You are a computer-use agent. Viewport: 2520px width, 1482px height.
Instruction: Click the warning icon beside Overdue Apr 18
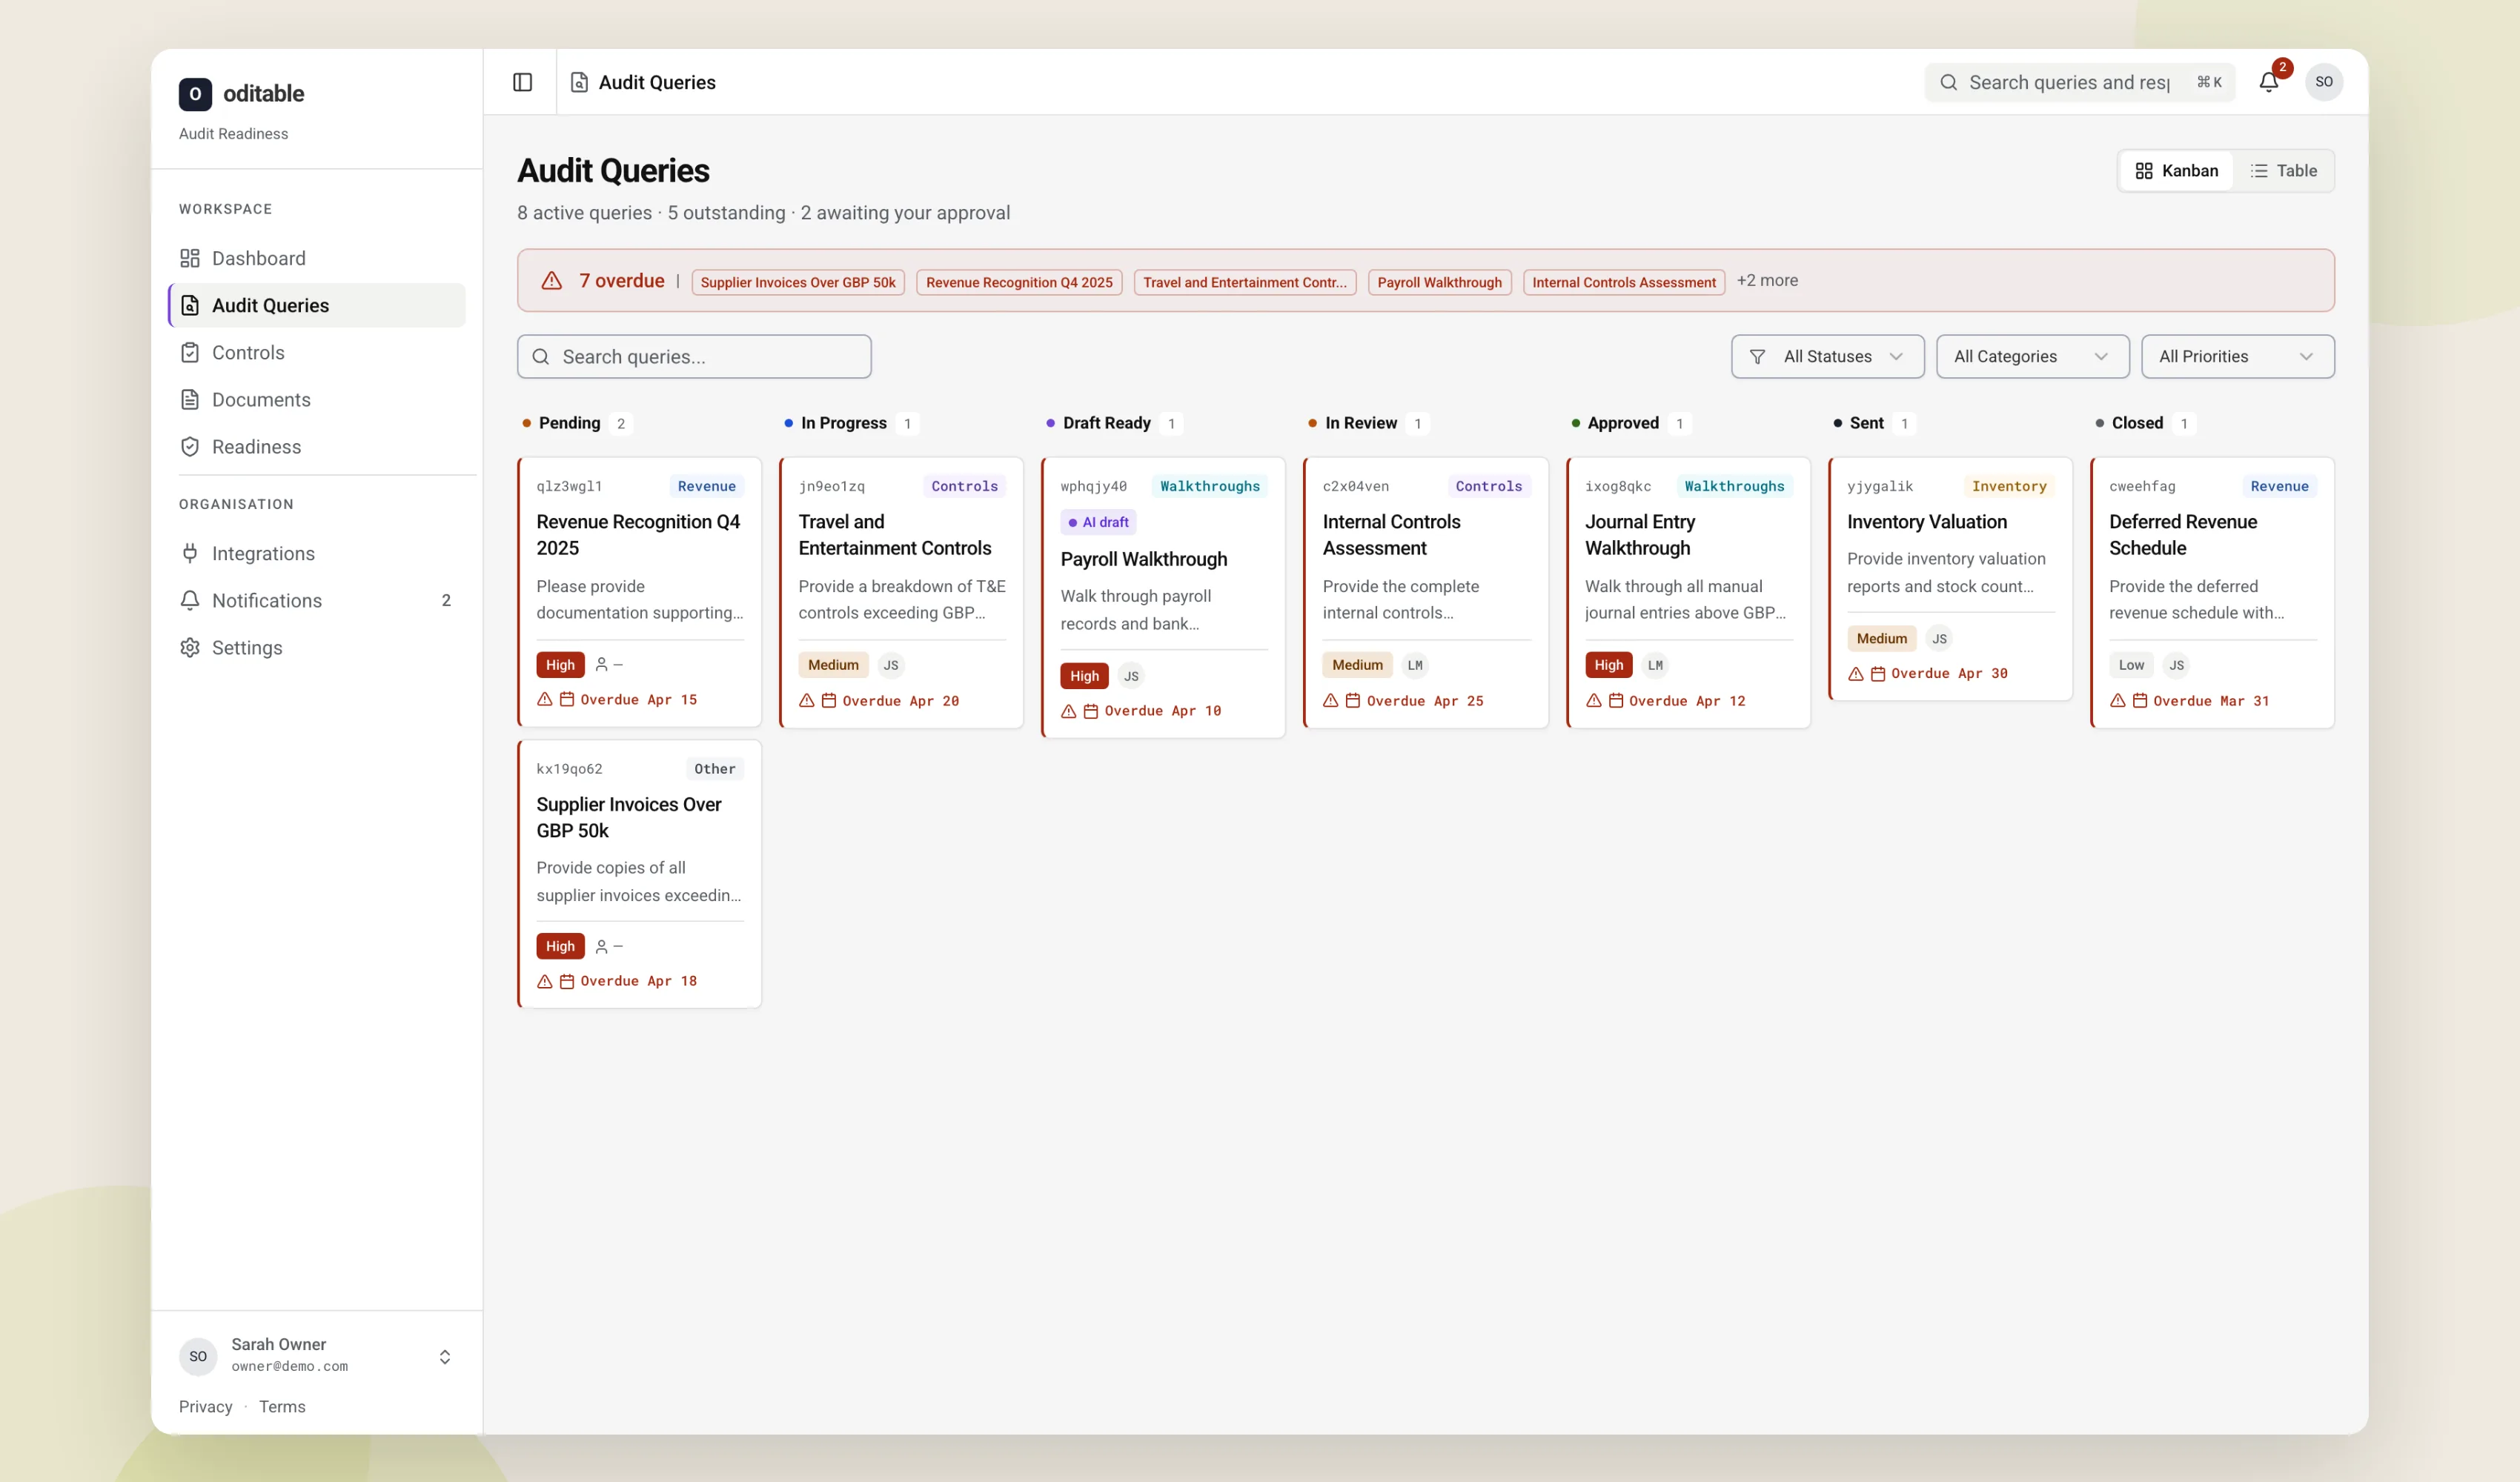[x=544, y=982]
